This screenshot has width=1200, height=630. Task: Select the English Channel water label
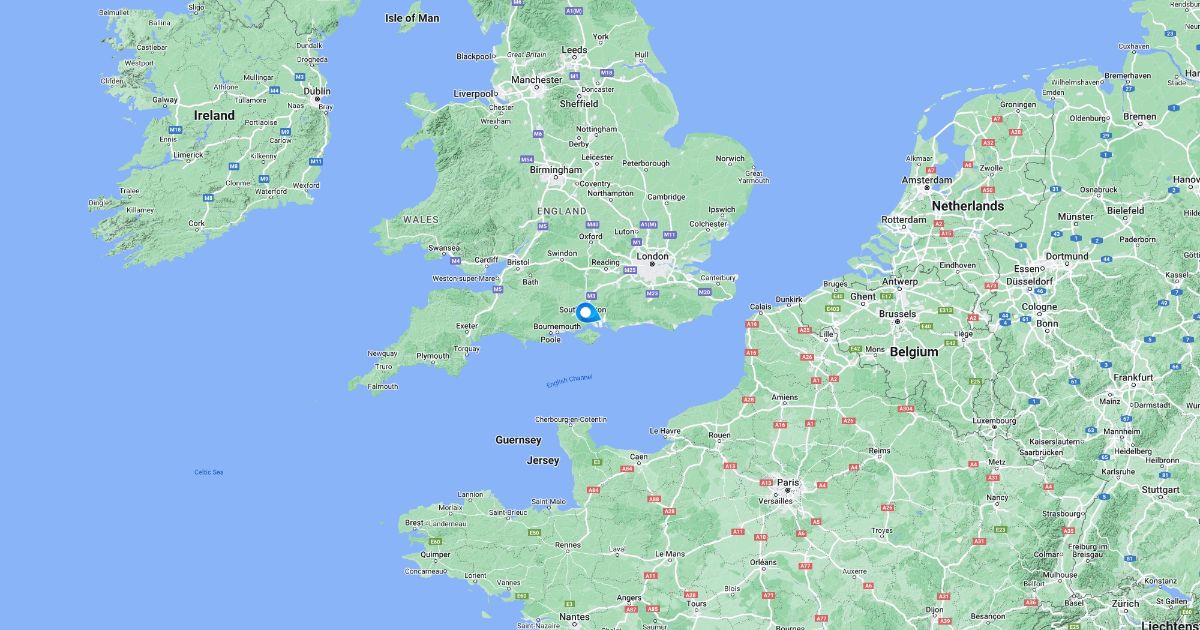(569, 381)
